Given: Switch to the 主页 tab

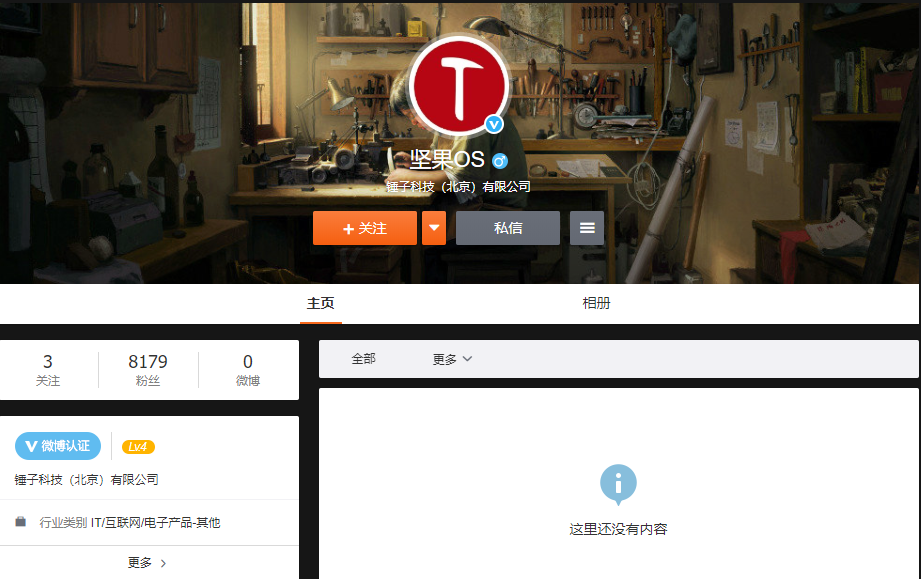Looking at the screenshot, I should [321, 303].
